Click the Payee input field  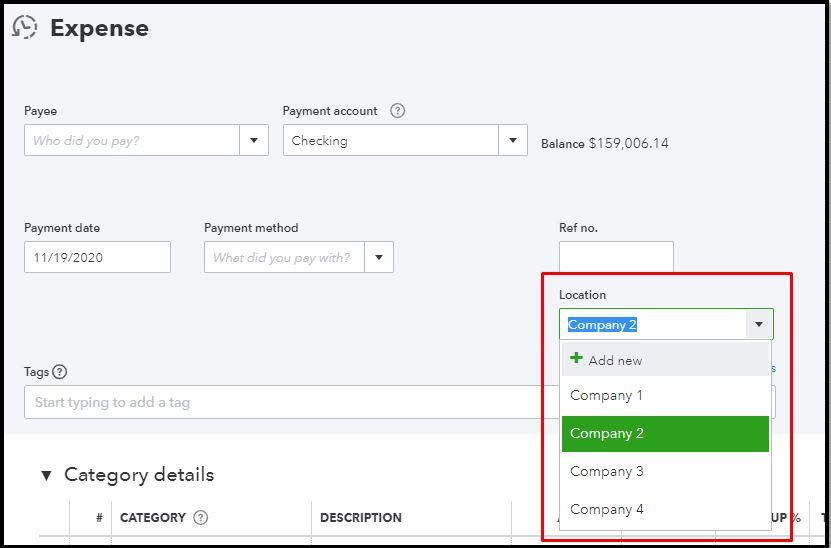132,140
